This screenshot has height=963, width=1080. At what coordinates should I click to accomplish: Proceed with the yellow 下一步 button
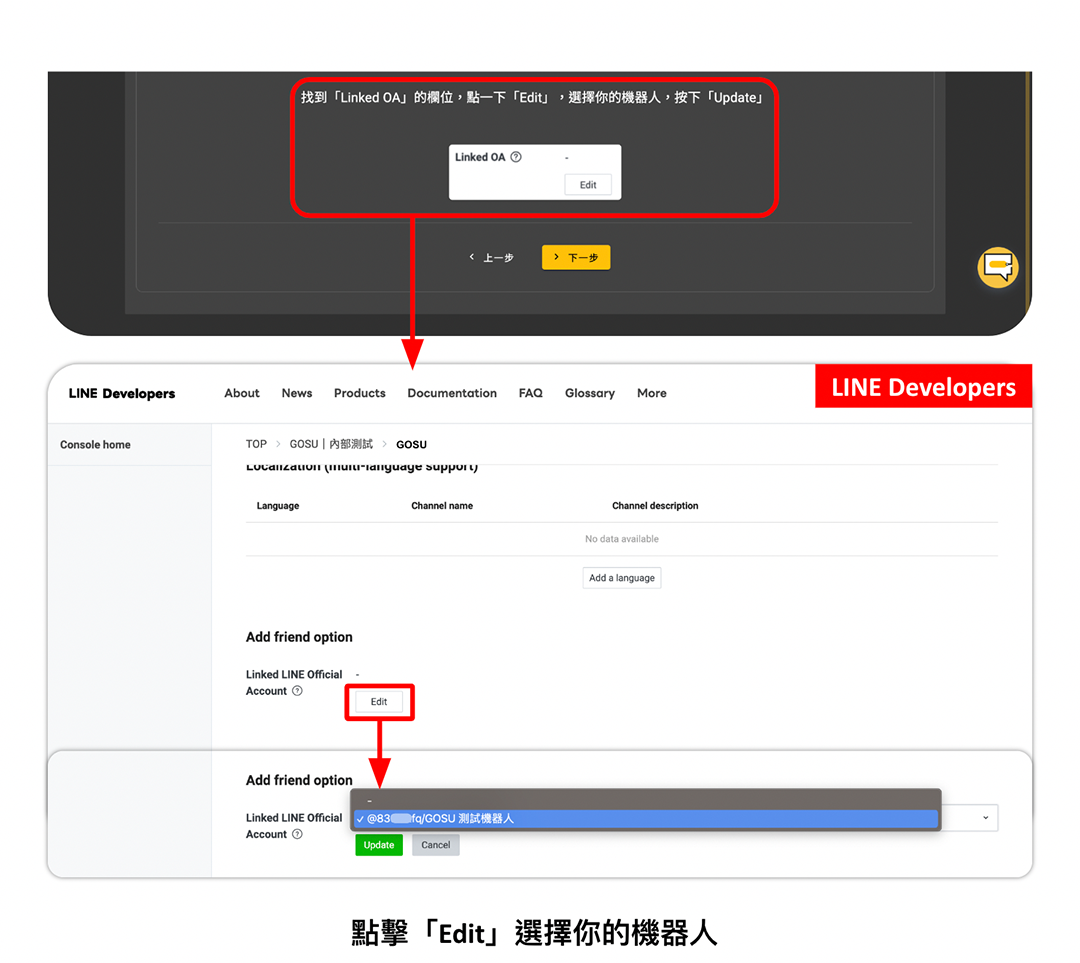pyautogui.click(x=576, y=258)
